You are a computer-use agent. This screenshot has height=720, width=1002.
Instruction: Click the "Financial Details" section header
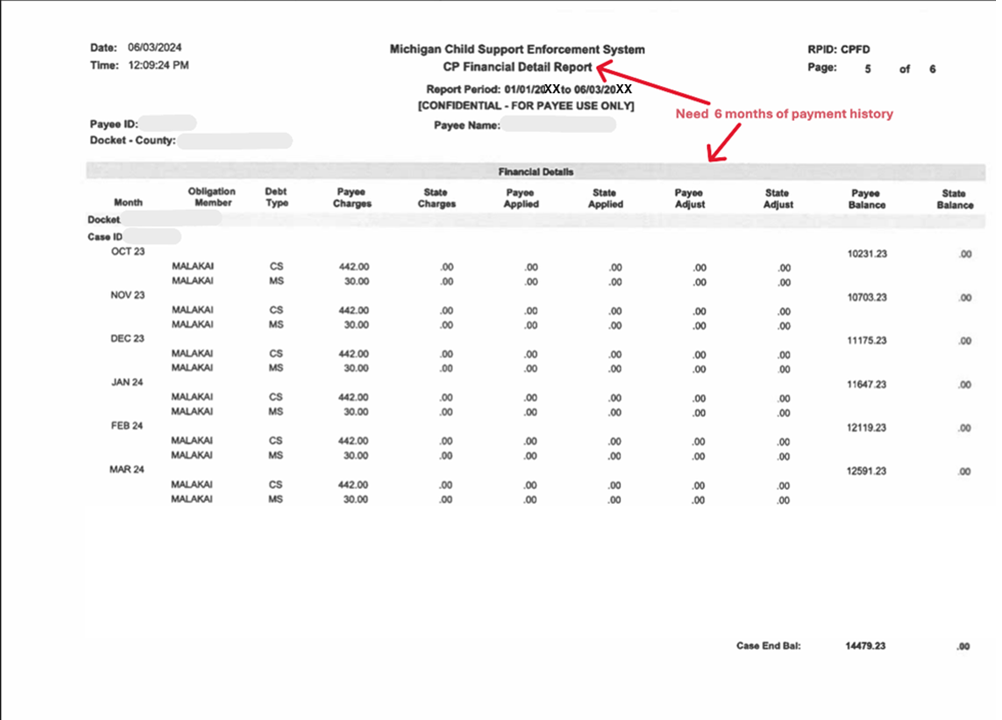click(536, 172)
